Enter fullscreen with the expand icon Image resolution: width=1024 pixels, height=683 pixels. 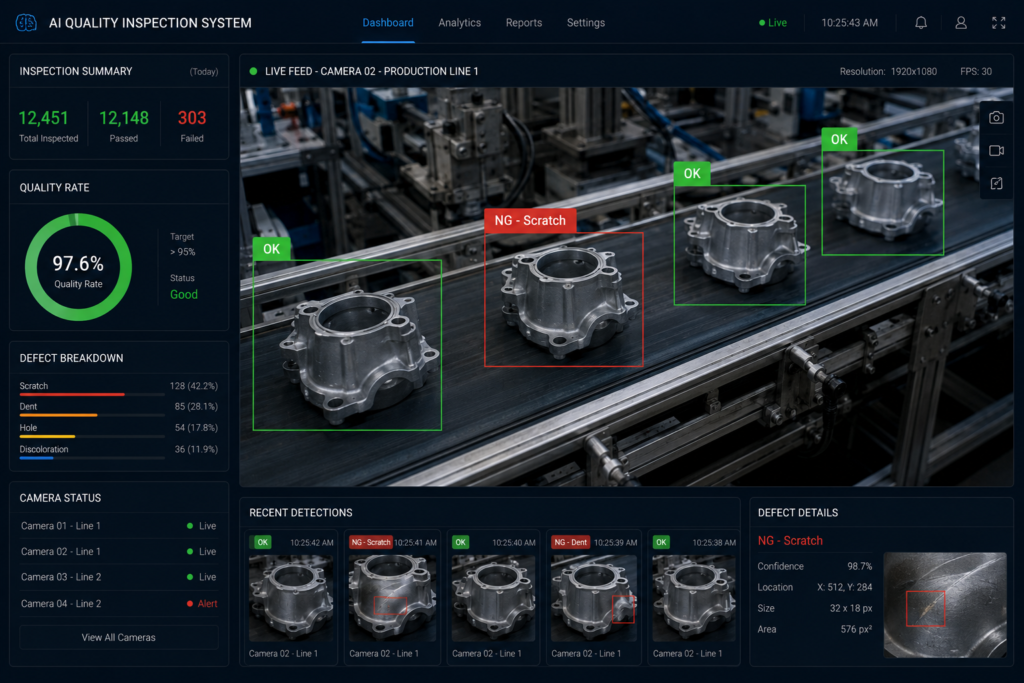tap(999, 23)
